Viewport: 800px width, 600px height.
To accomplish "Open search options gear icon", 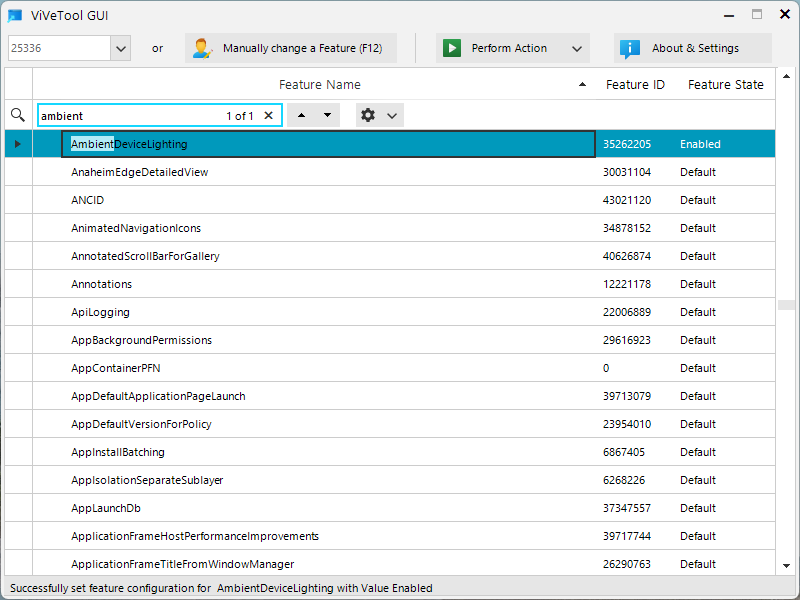I will pos(368,116).
